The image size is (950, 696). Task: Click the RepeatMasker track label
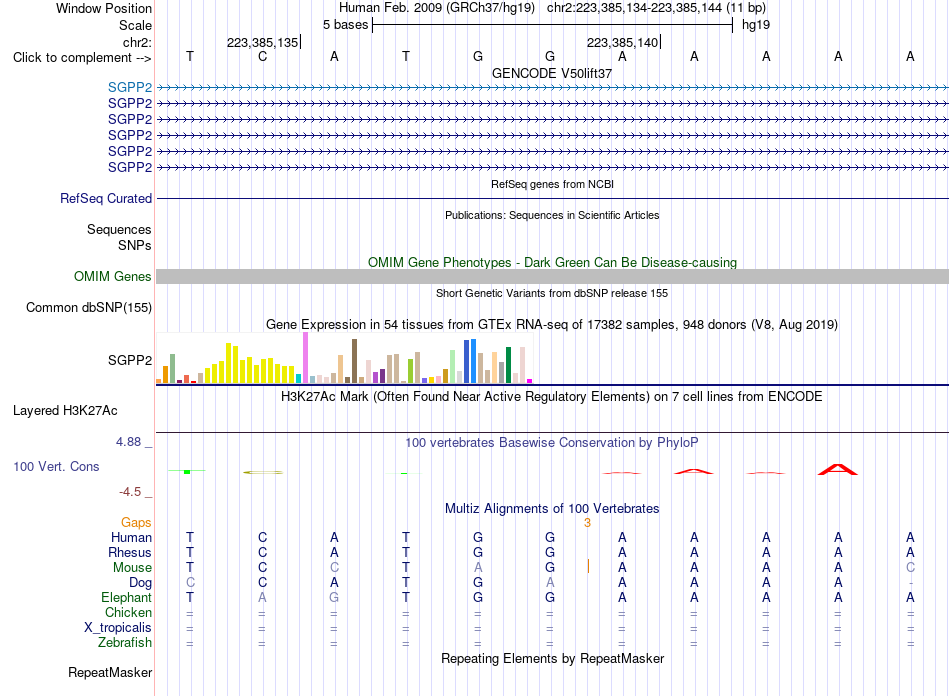110,672
